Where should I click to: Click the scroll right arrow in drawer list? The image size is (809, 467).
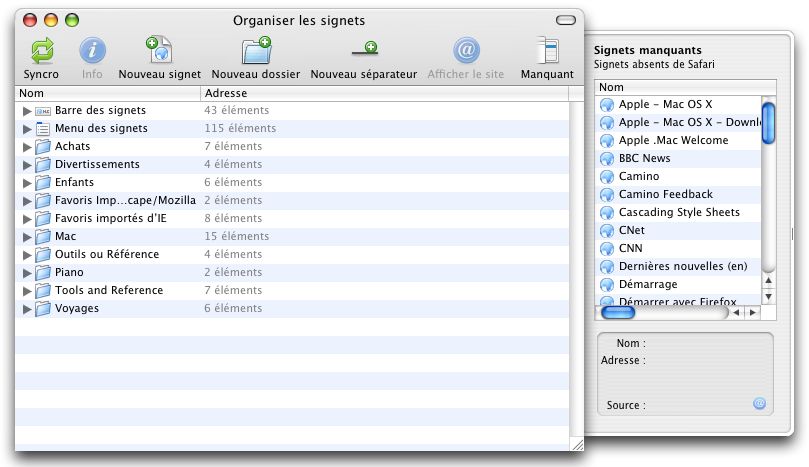point(753,313)
